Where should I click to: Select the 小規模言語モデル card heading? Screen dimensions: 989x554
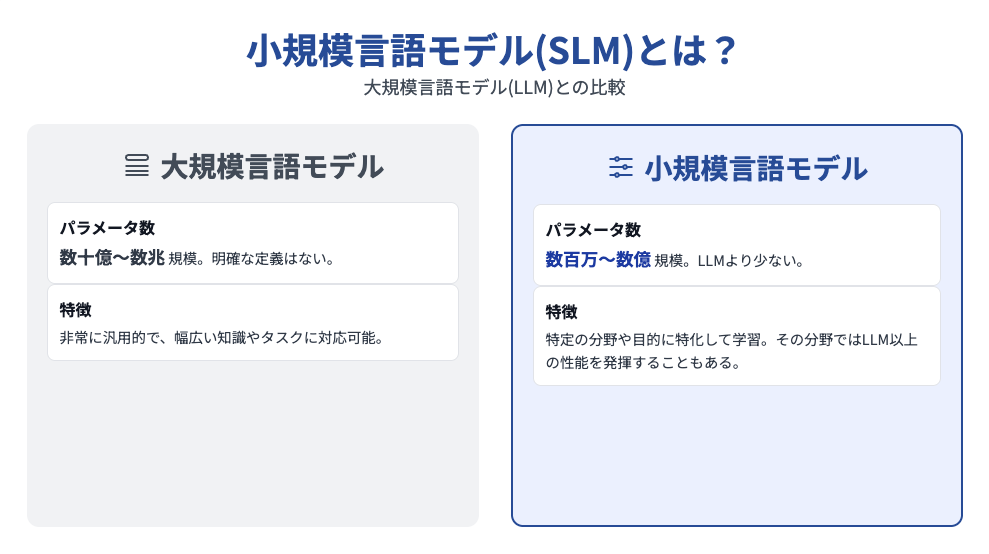click(756, 168)
